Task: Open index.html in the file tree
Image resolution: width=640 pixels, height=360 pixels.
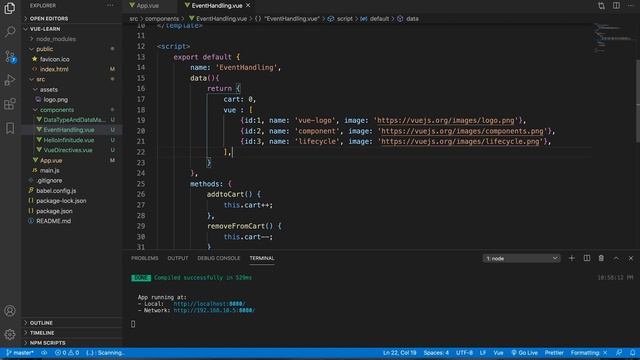Action: 54,69
